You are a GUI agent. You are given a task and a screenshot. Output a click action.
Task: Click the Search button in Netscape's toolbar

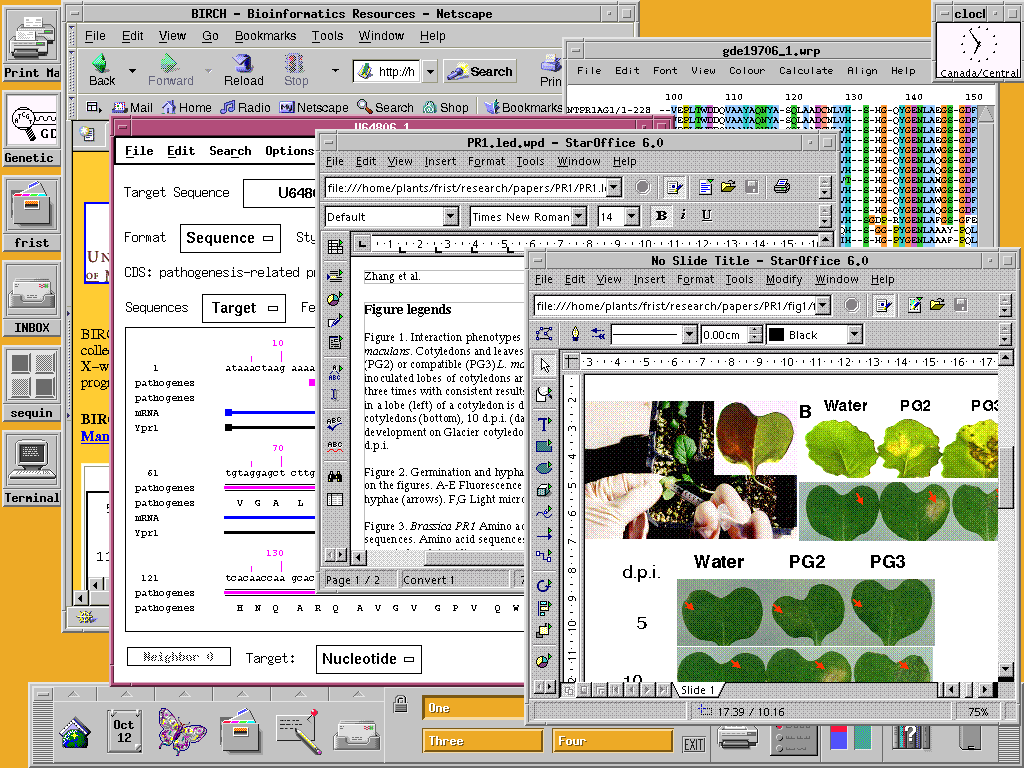[x=480, y=71]
